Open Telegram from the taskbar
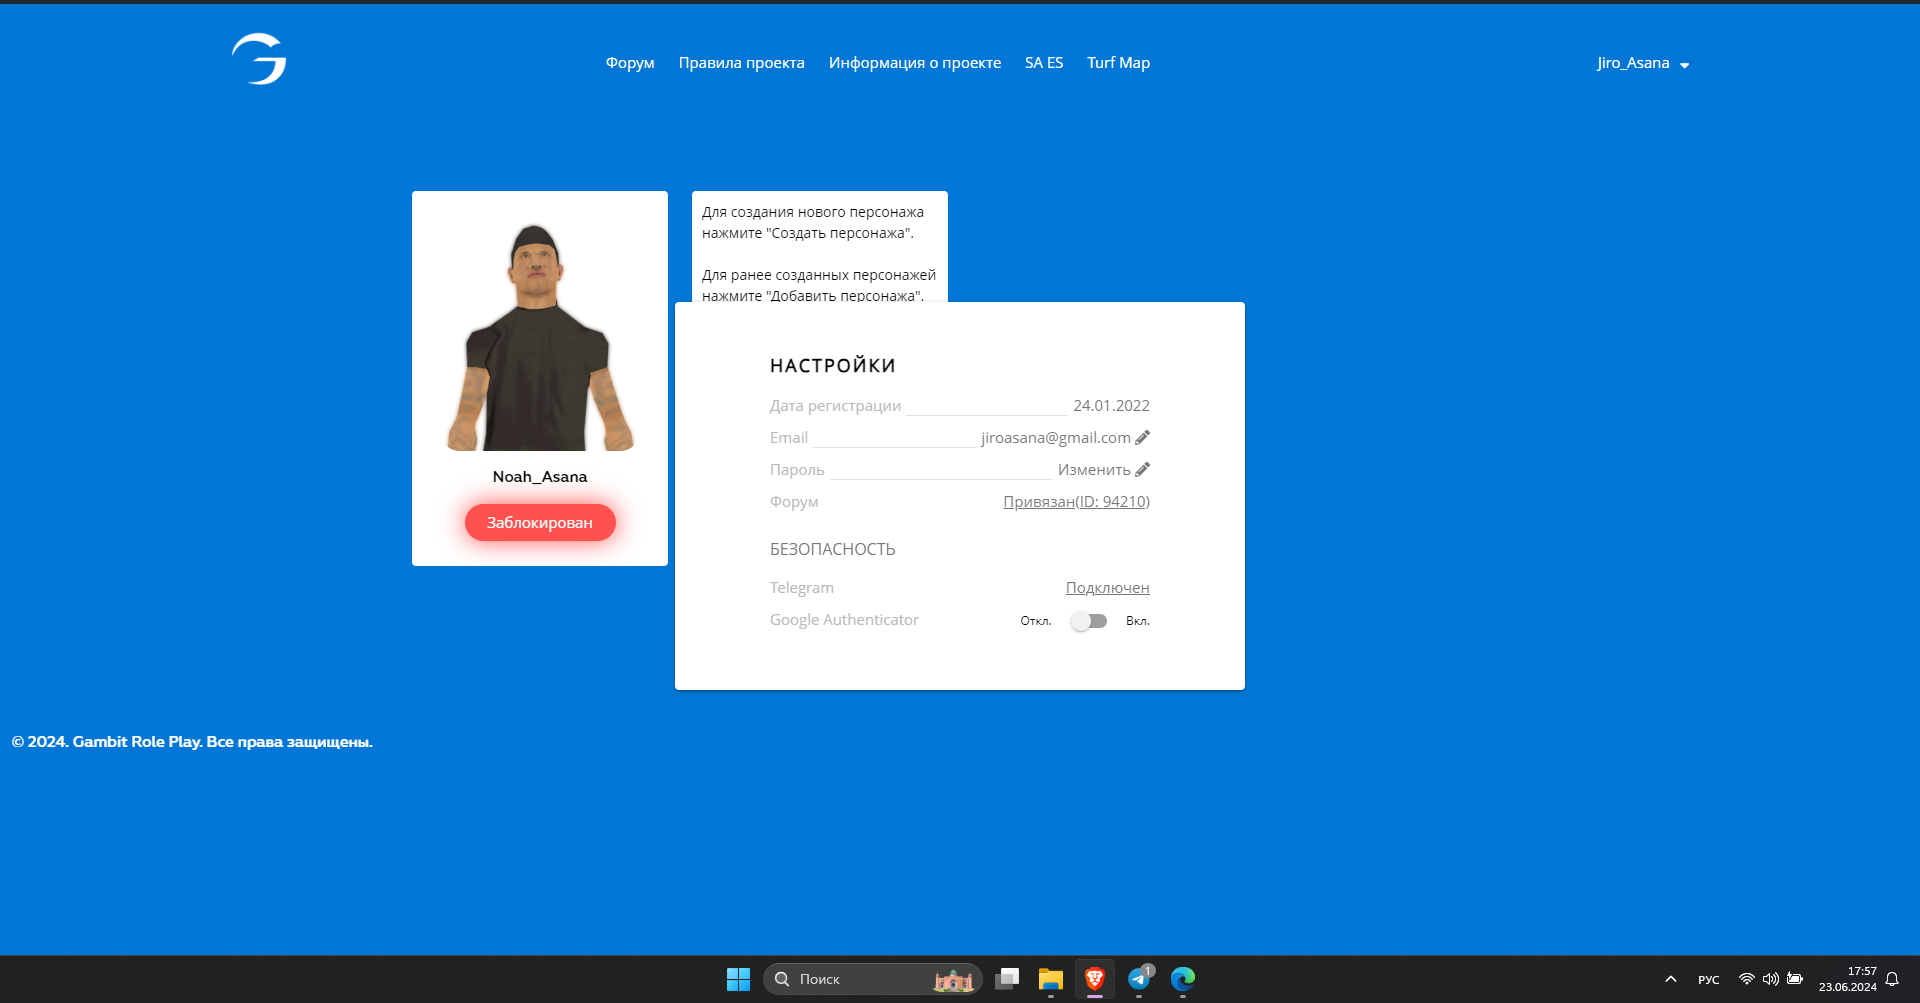This screenshot has height=1003, width=1920. point(1139,979)
